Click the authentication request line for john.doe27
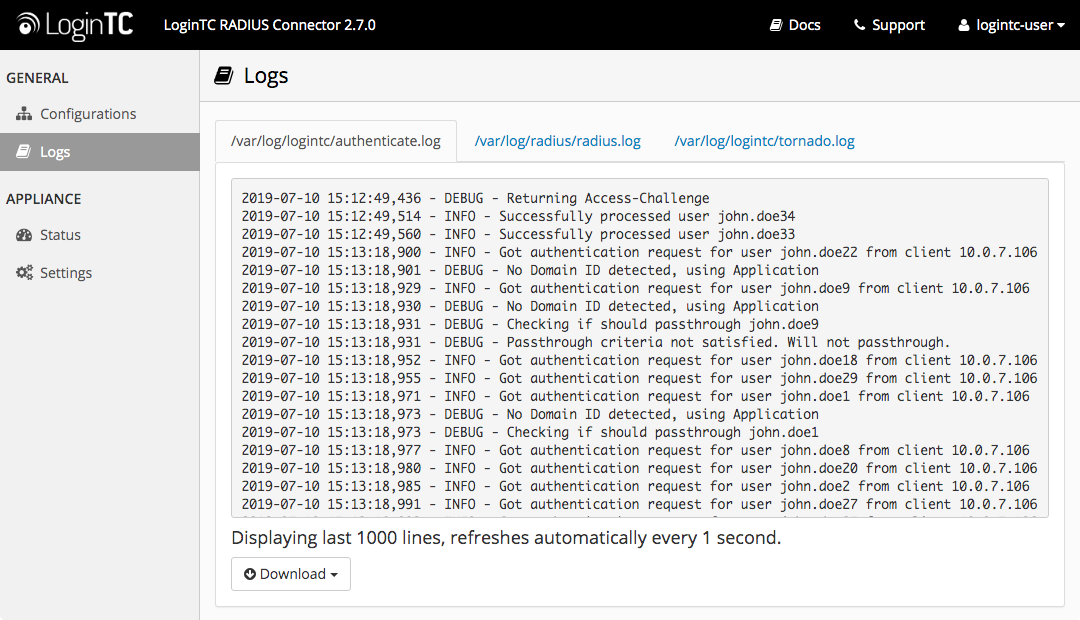1080x620 pixels. (639, 504)
